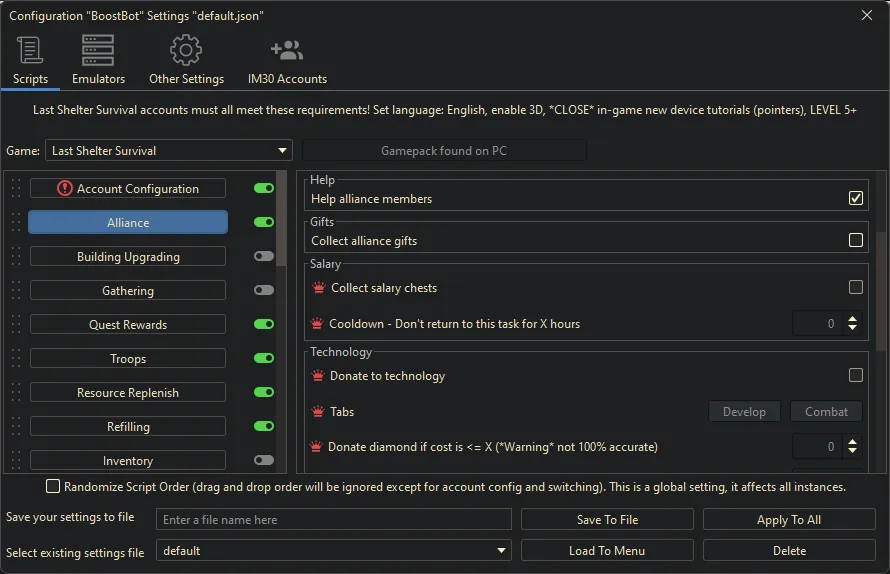The image size is (890, 574).
Task: Close the configuration window
Action: pyautogui.click(x=867, y=15)
